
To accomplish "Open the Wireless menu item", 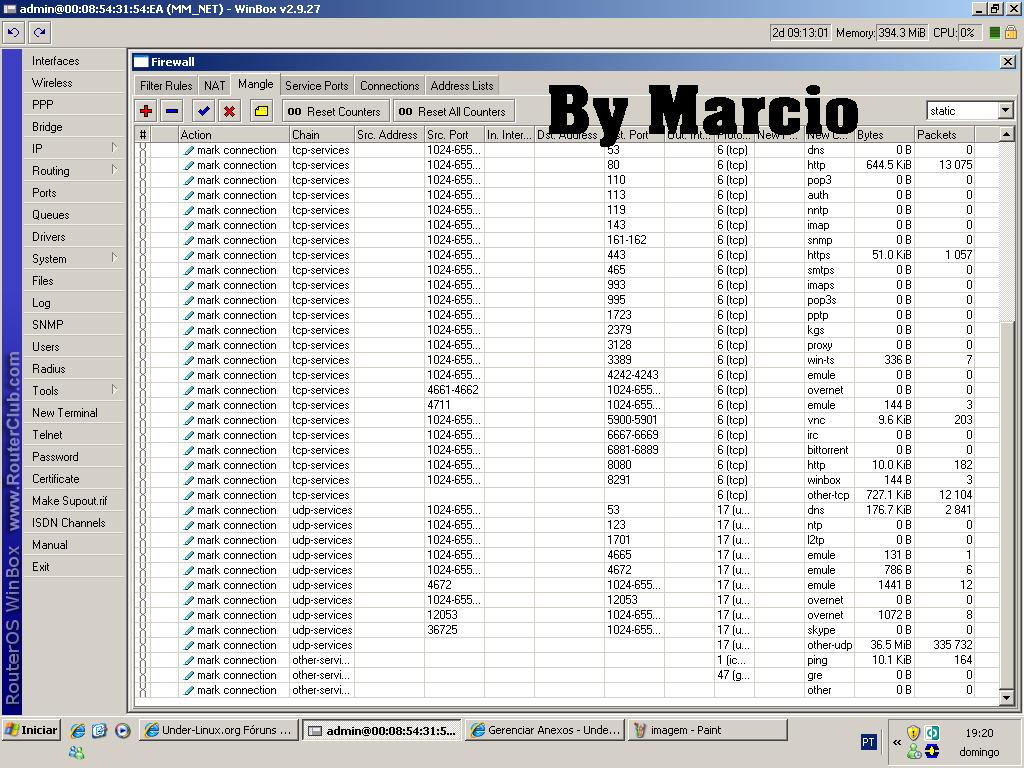I will 74,83.
